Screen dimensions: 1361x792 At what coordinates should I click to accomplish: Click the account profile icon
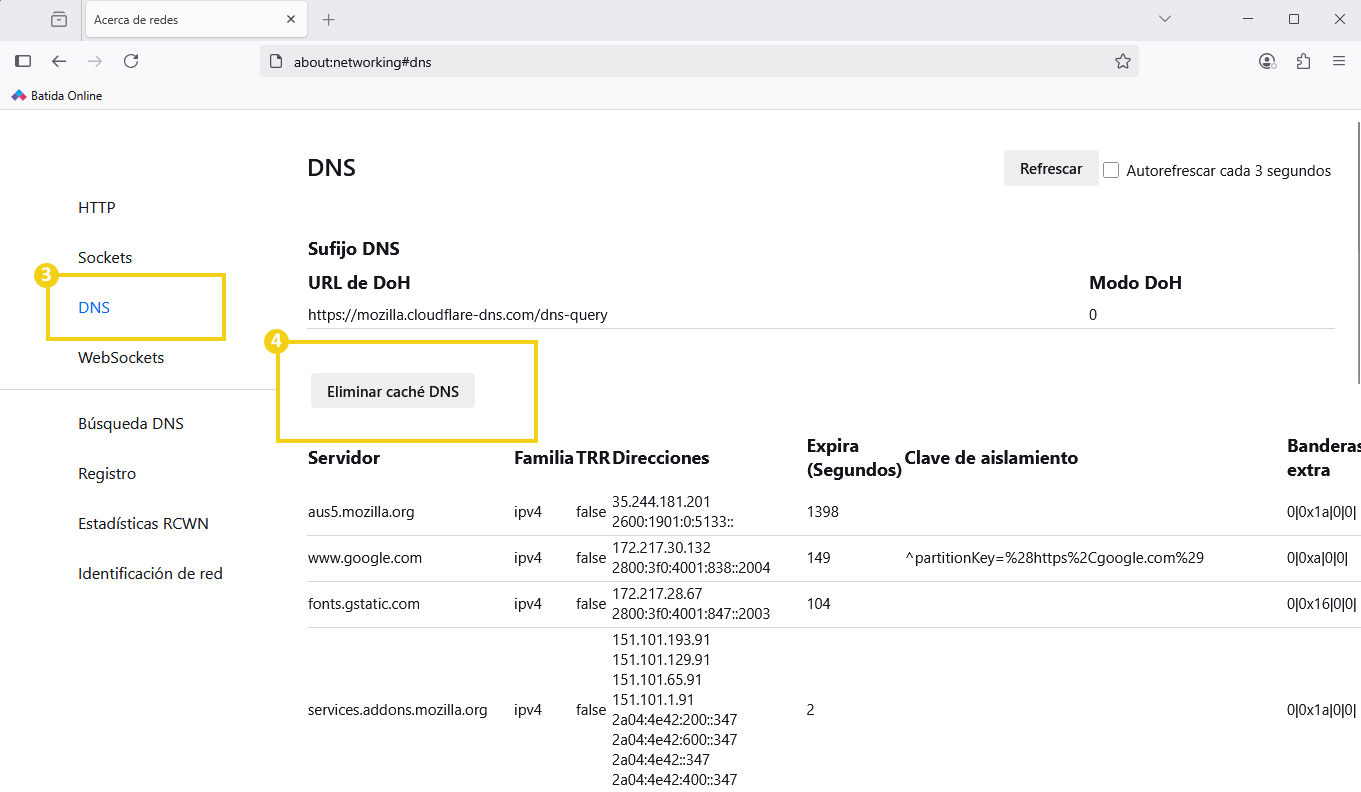point(1267,61)
